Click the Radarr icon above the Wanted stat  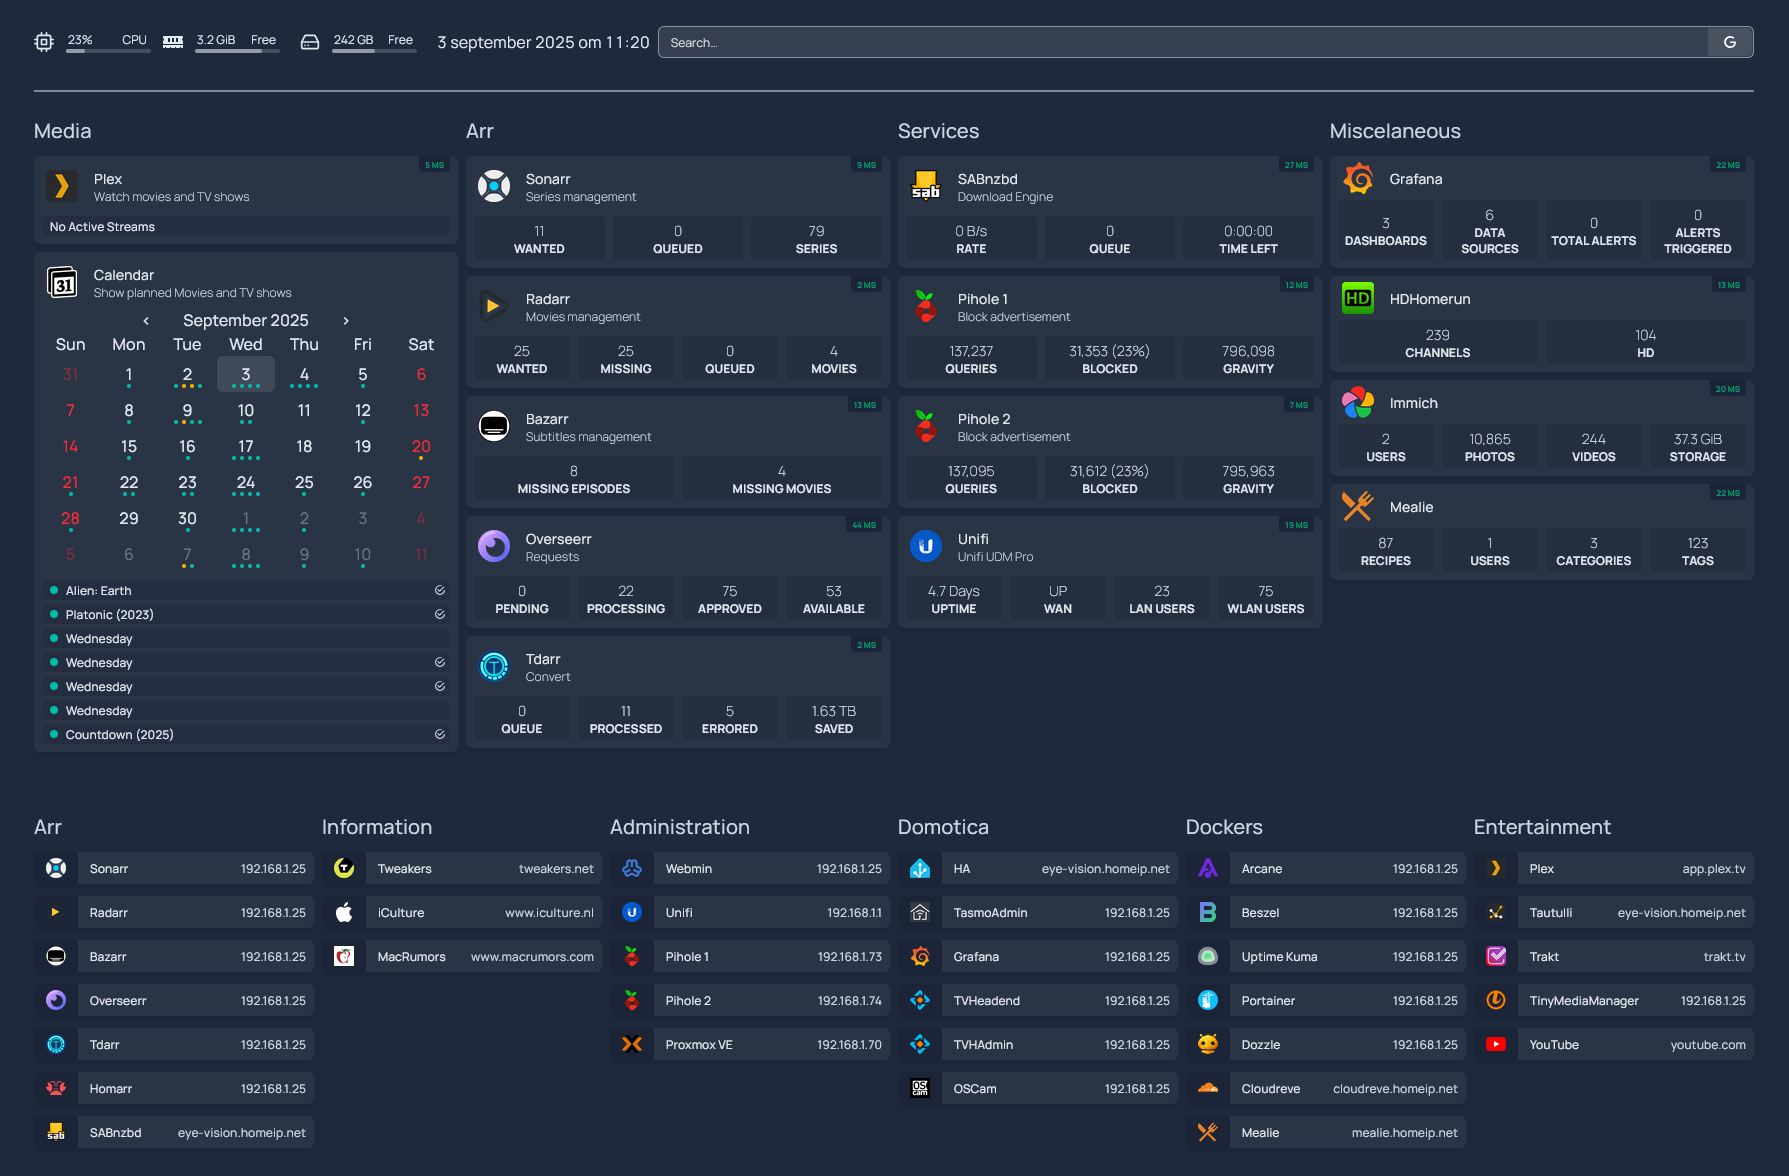494,306
